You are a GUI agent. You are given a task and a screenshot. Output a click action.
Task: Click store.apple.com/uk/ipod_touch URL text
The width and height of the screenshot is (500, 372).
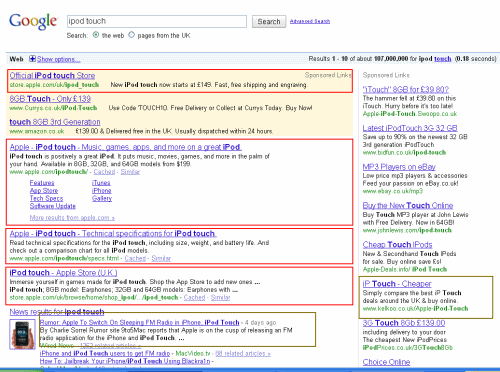click(54, 85)
